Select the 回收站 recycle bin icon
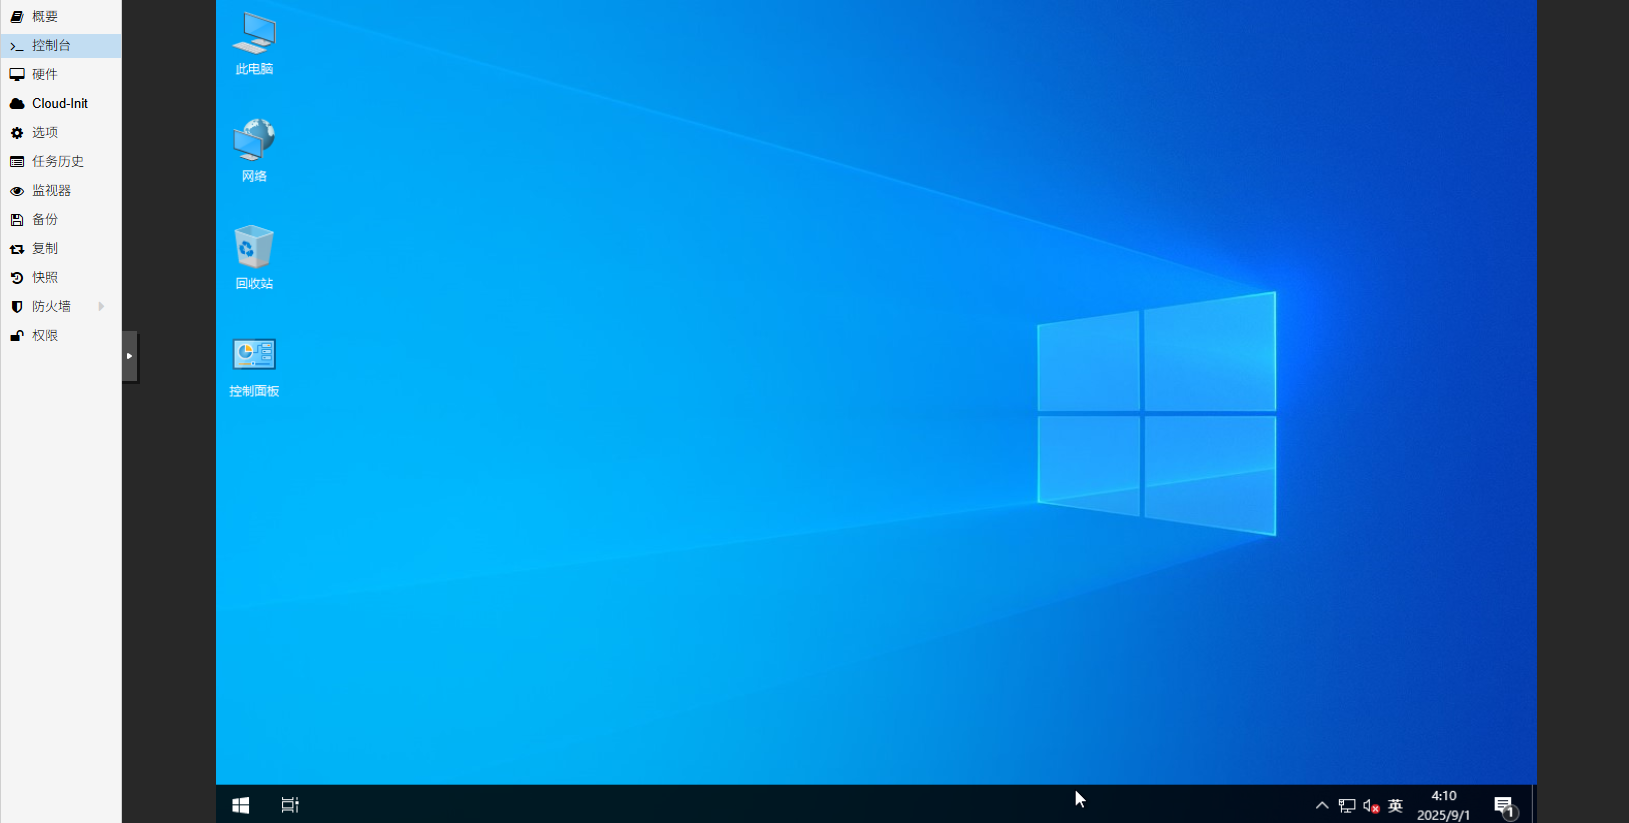 tap(254, 257)
